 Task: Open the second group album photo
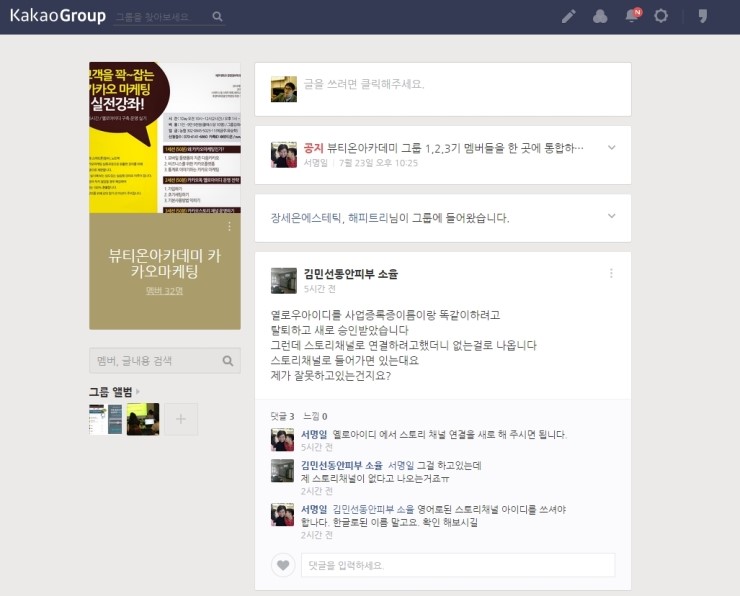[143, 419]
